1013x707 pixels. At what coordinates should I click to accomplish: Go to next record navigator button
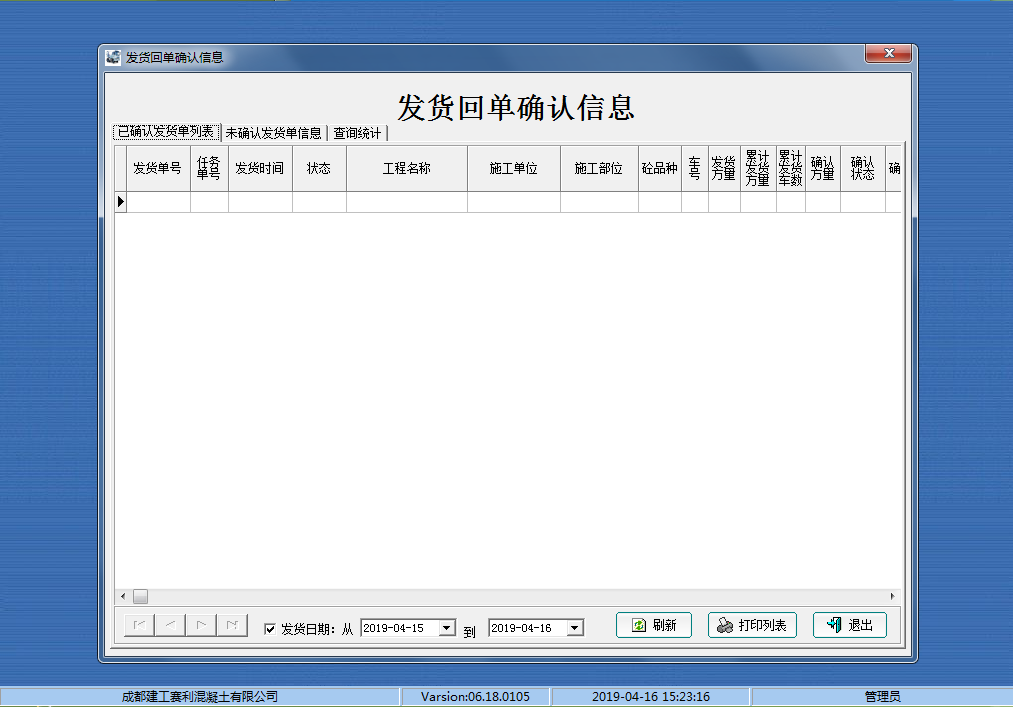coord(201,625)
